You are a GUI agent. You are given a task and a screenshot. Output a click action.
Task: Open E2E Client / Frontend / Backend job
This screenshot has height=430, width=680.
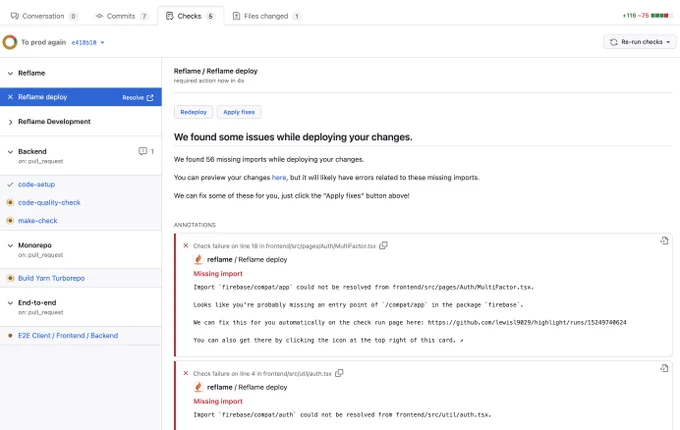68,336
